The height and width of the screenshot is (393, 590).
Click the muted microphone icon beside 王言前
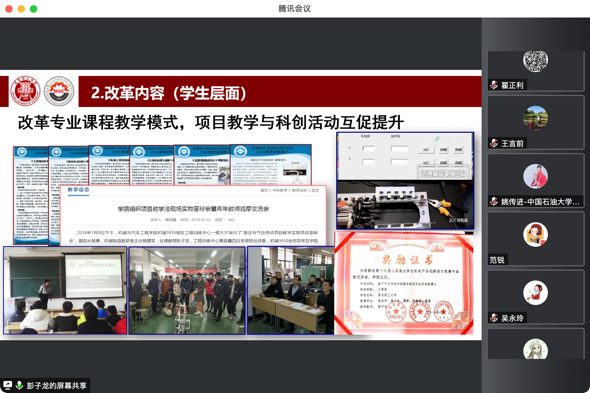(494, 143)
